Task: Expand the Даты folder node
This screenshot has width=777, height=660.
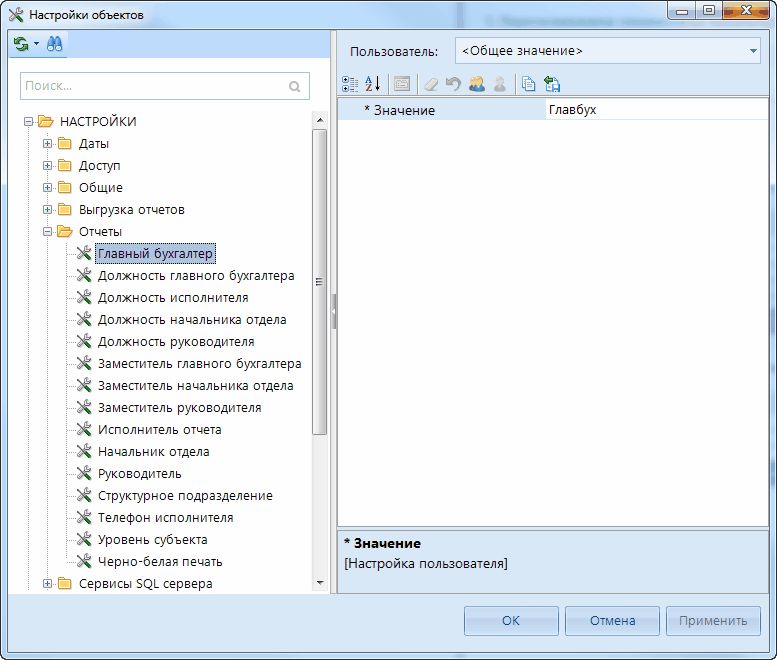Action: (47, 144)
